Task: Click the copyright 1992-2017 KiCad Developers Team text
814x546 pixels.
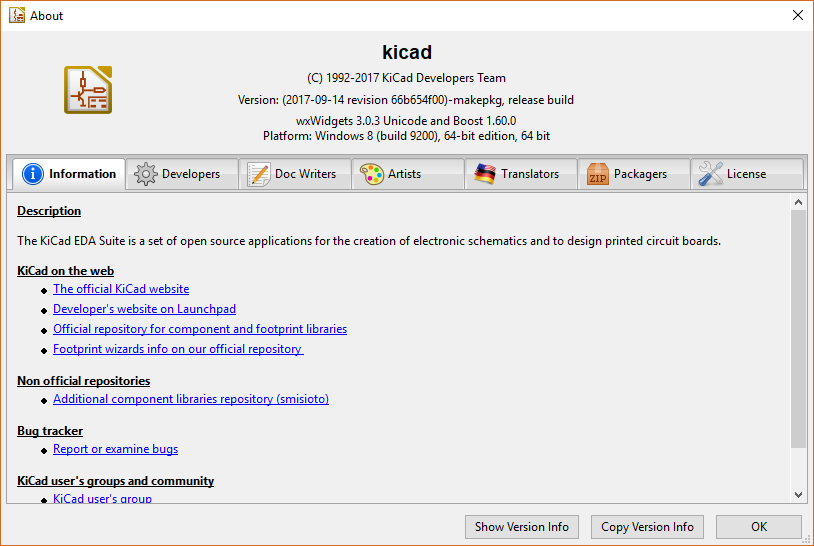Action: click(x=406, y=78)
